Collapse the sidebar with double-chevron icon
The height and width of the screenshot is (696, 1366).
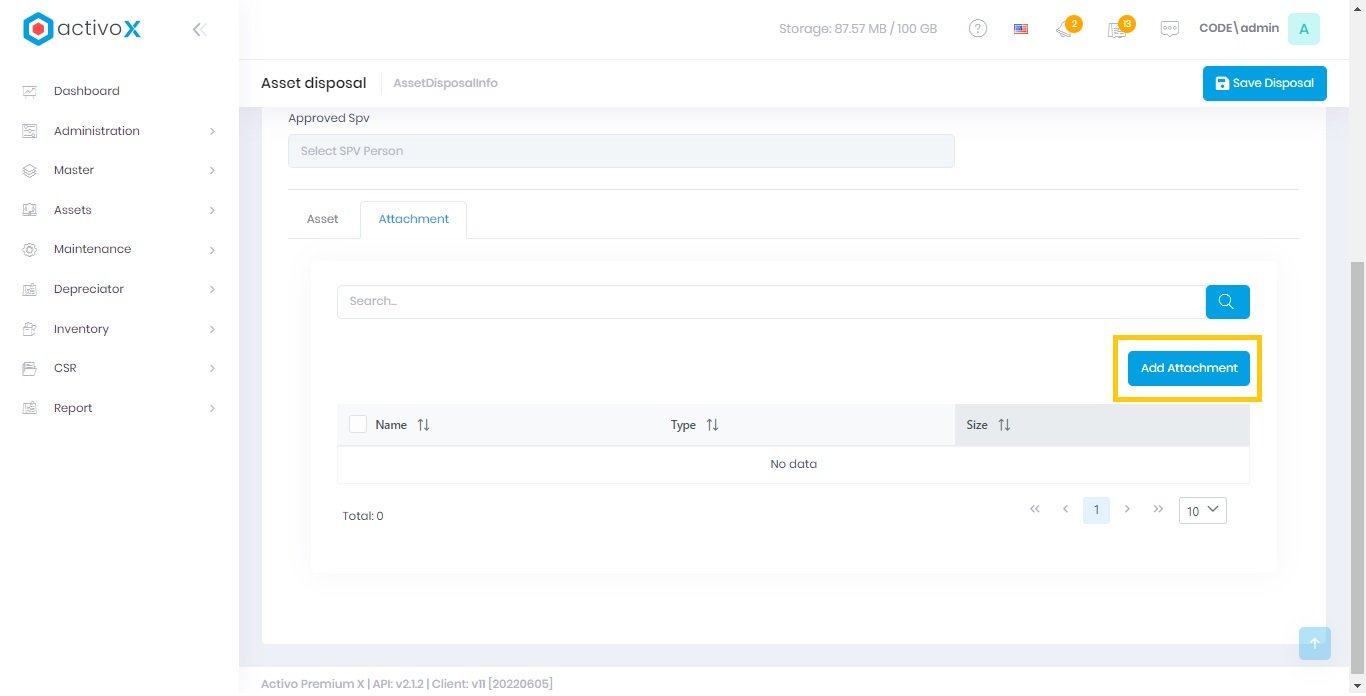[199, 29]
